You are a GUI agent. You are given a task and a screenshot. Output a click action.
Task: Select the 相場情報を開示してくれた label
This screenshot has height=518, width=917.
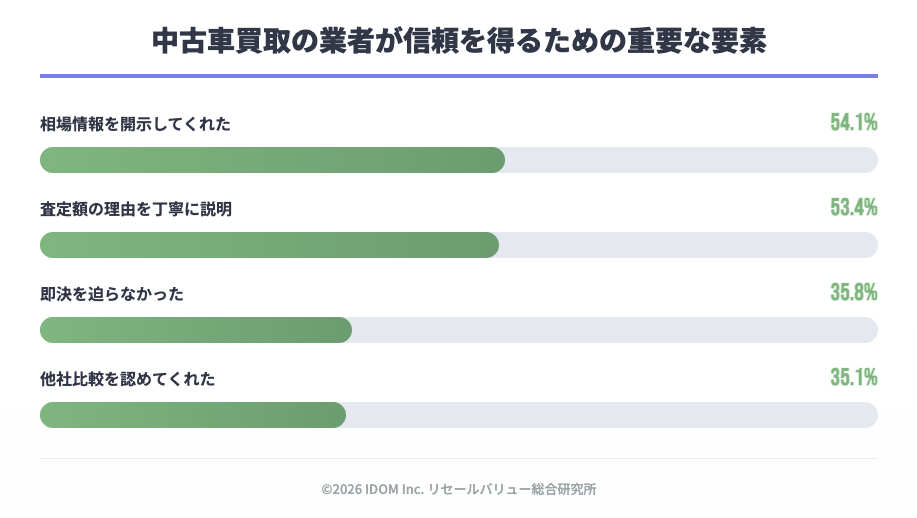(x=135, y=124)
